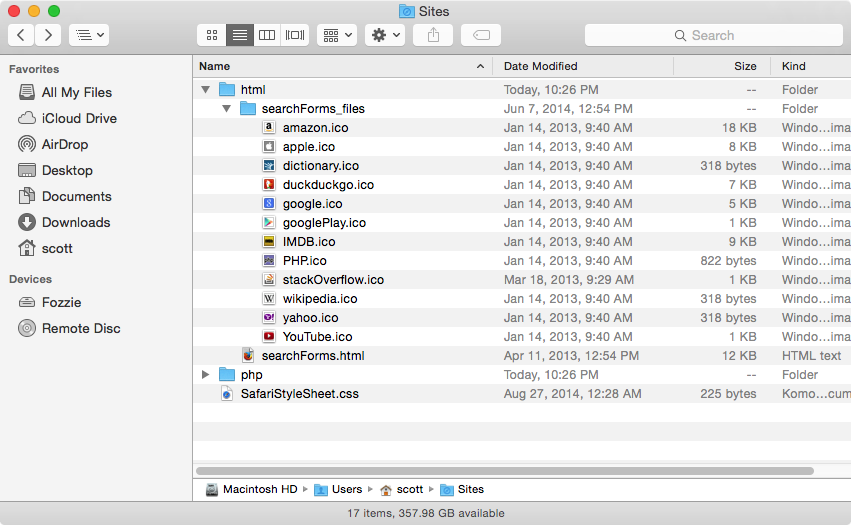Select Remote Disc in sidebar

(69, 328)
